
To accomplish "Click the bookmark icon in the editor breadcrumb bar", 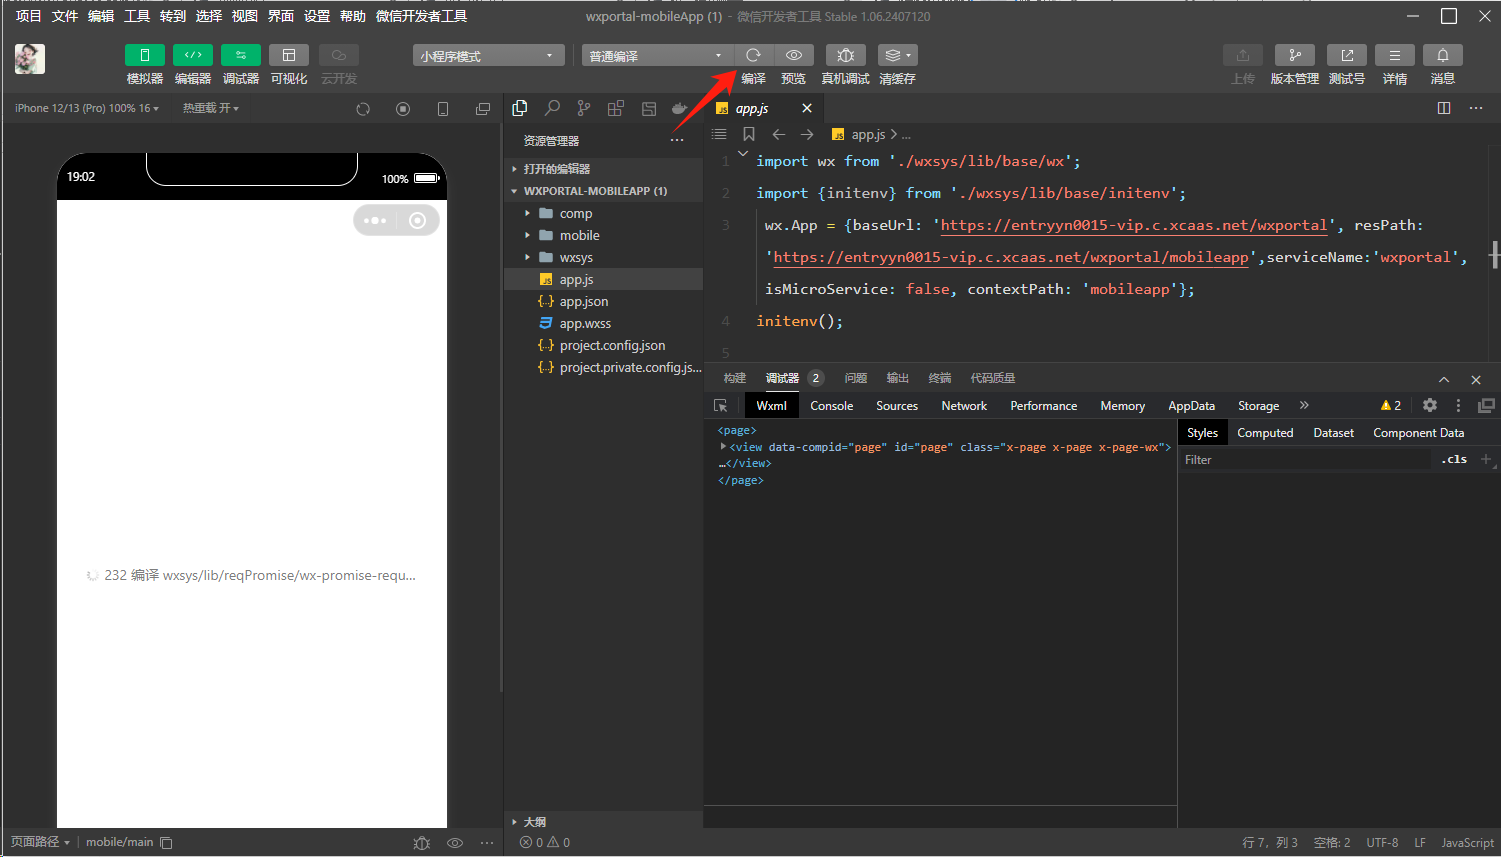I will [x=749, y=134].
